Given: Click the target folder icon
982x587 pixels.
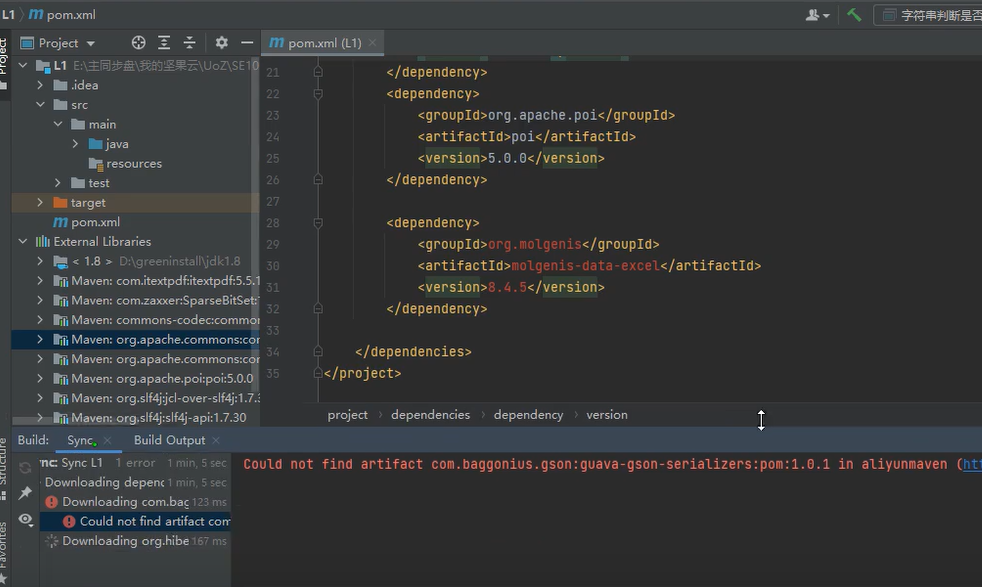Looking at the screenshot, I should (60, 202).
